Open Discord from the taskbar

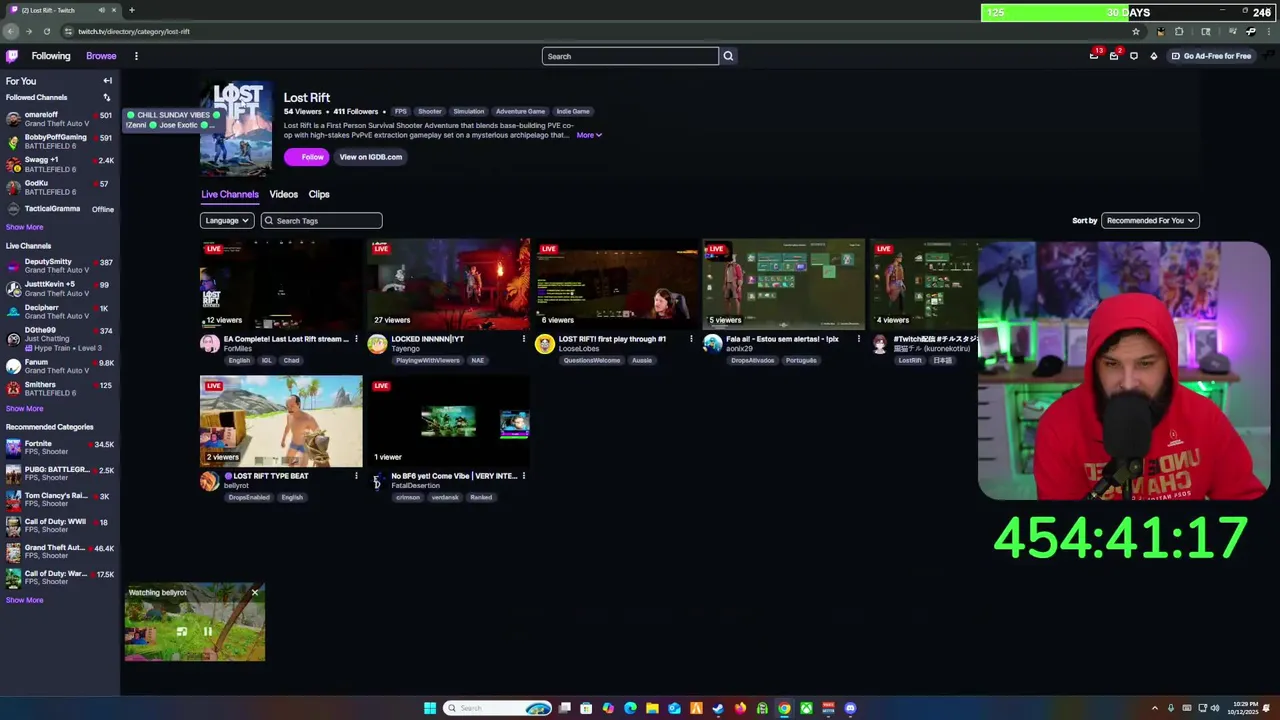pyautogui.click(x=850, y=708)
